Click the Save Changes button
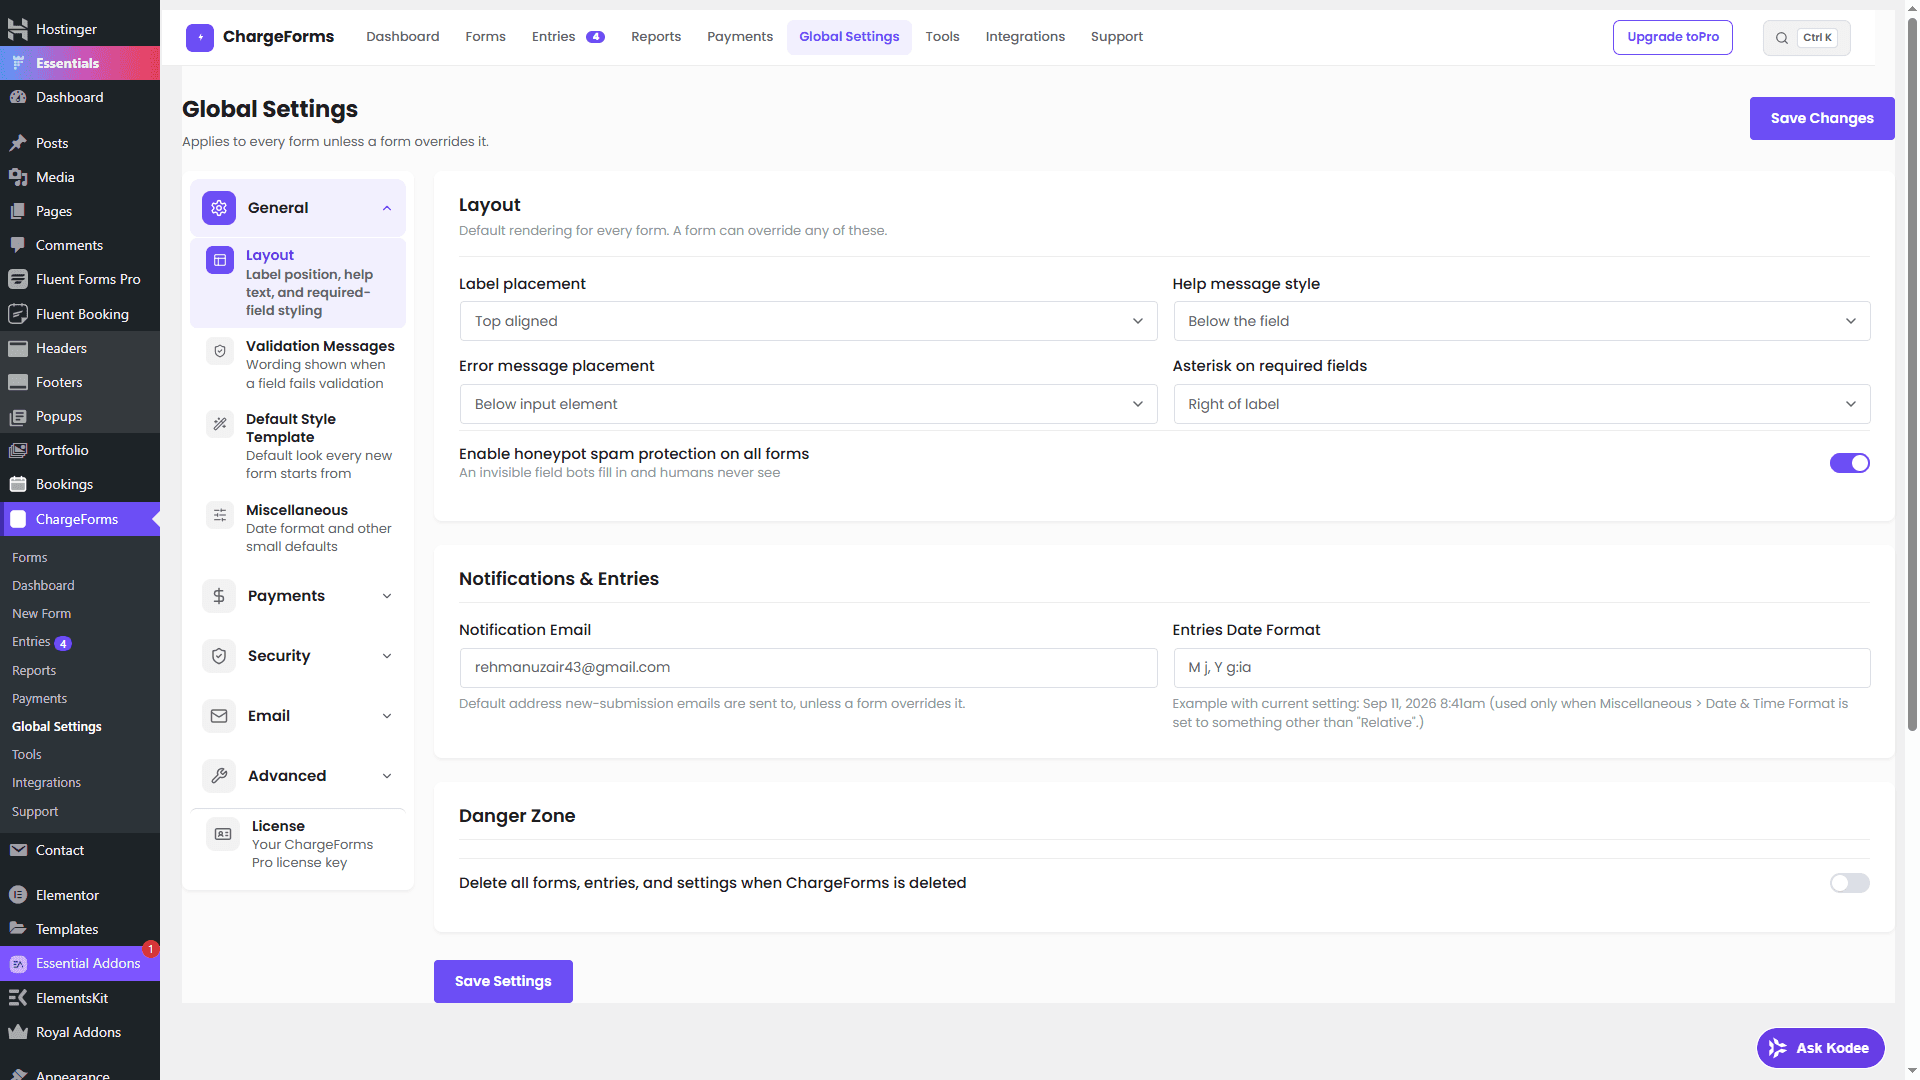1920x1080 pixels. 1822,118
